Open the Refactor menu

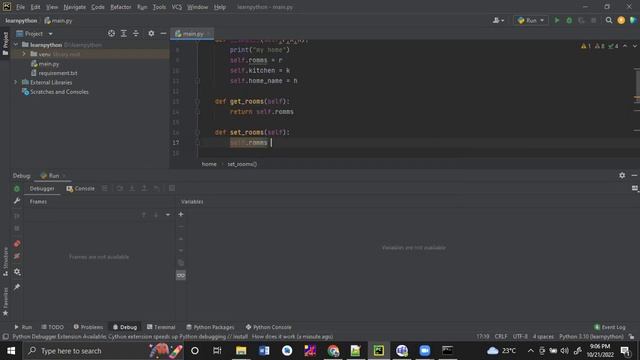(121, 7)
